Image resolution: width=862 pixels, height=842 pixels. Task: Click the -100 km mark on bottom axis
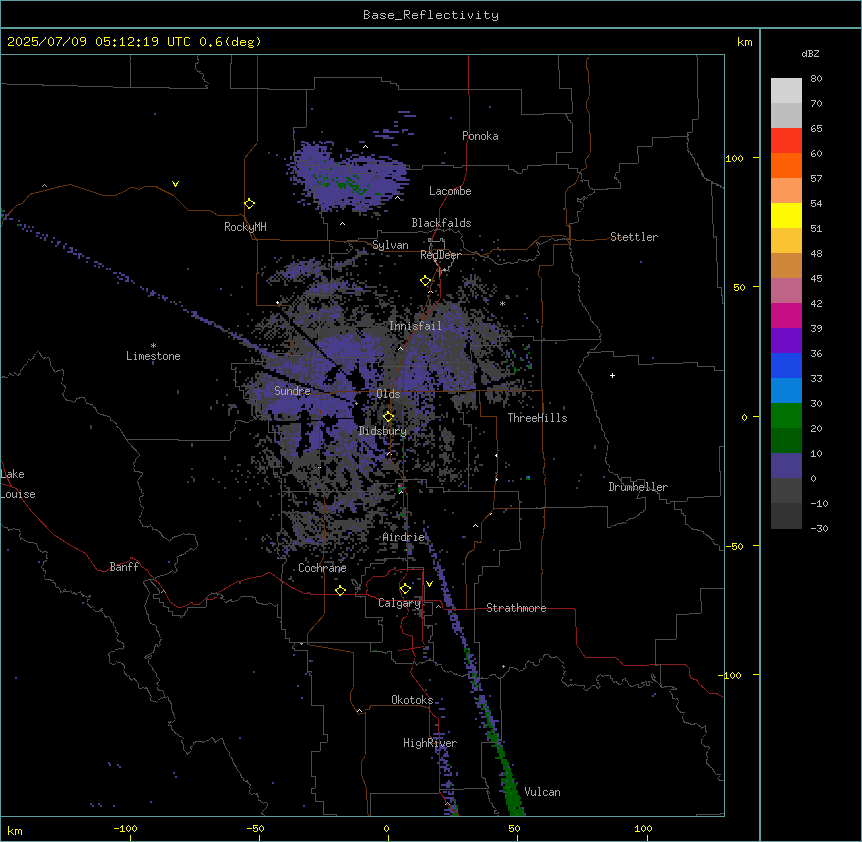tap(125, 828)
